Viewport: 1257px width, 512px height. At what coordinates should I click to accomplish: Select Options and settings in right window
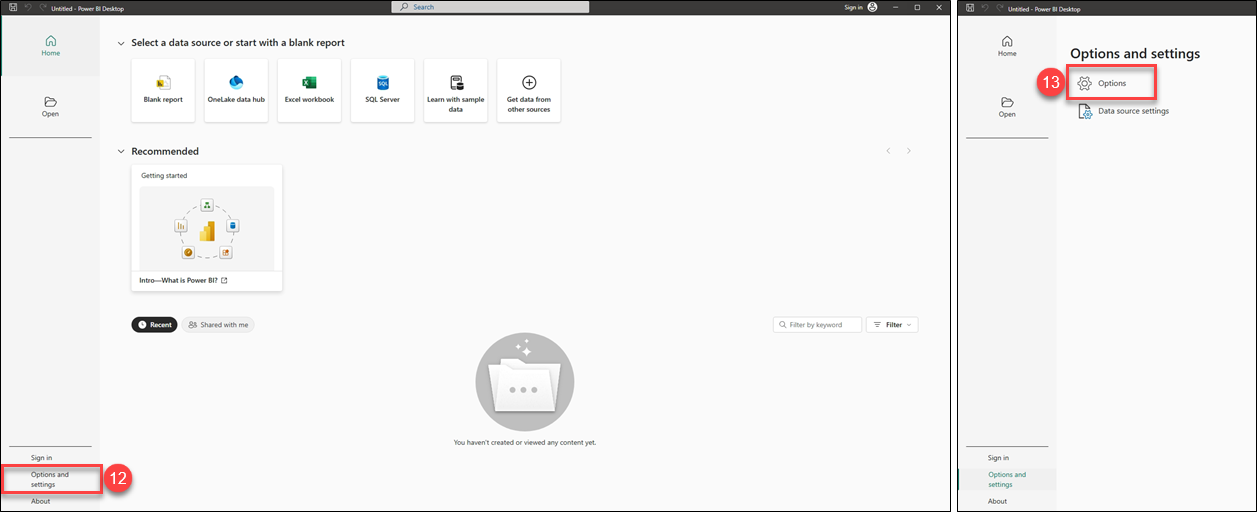pyautogui.click(x=1007, y=479)
